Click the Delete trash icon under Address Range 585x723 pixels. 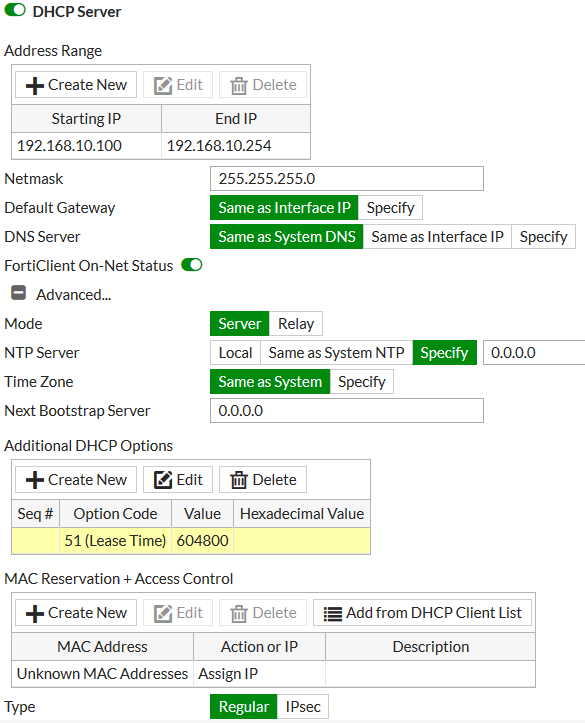point(239,86)
